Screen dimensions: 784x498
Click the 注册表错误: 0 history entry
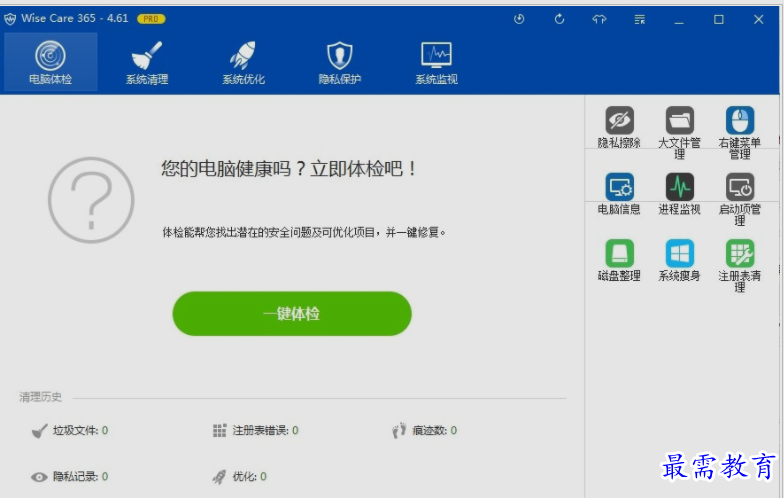[x=256, y=430]
